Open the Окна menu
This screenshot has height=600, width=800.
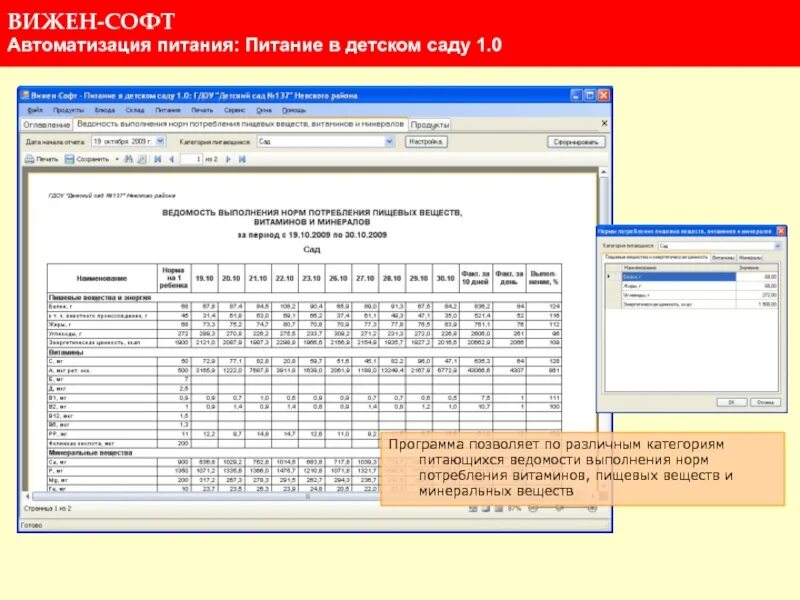click(x=264, y=110)
